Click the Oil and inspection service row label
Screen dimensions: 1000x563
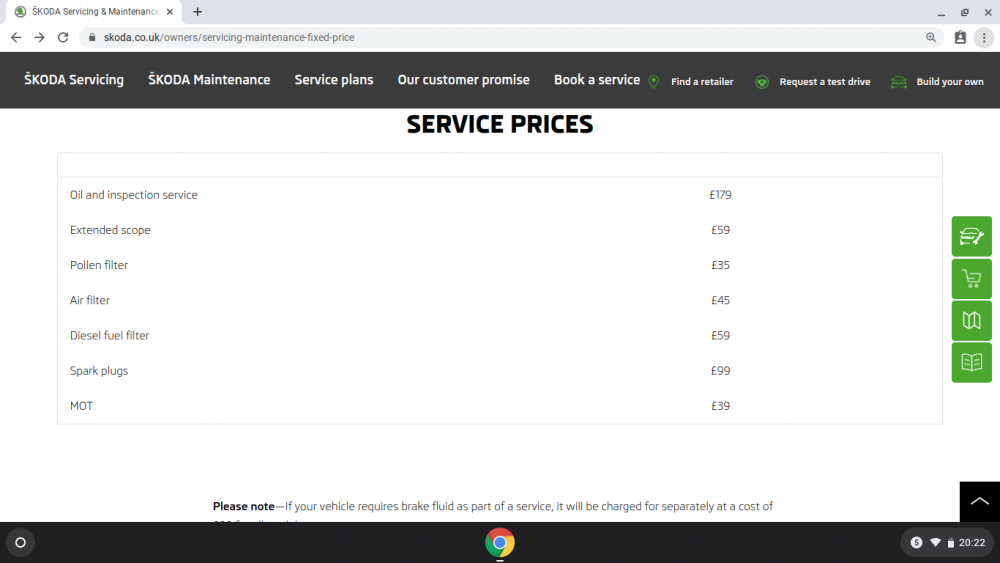133,195
